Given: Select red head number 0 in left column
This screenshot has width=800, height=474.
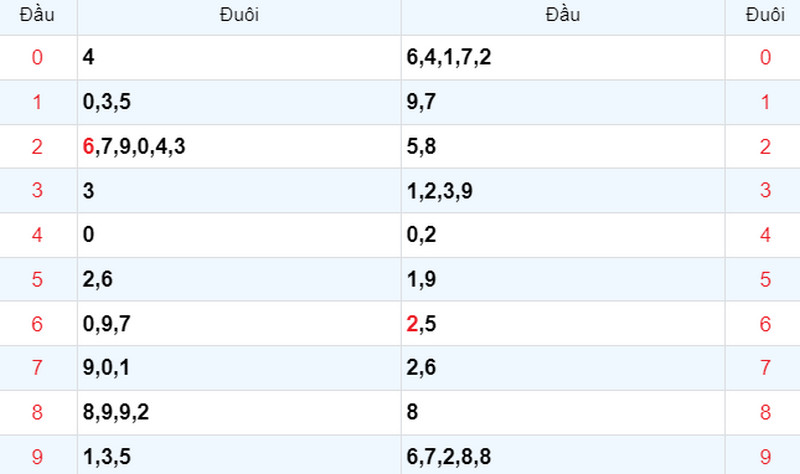Looking at the screenshot, I should coord(37,57).
